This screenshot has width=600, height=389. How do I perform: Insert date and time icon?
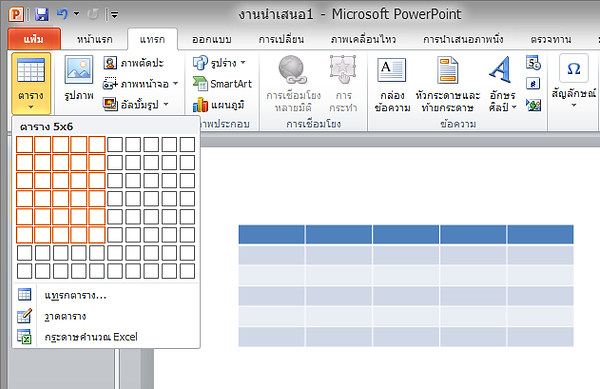533,63
